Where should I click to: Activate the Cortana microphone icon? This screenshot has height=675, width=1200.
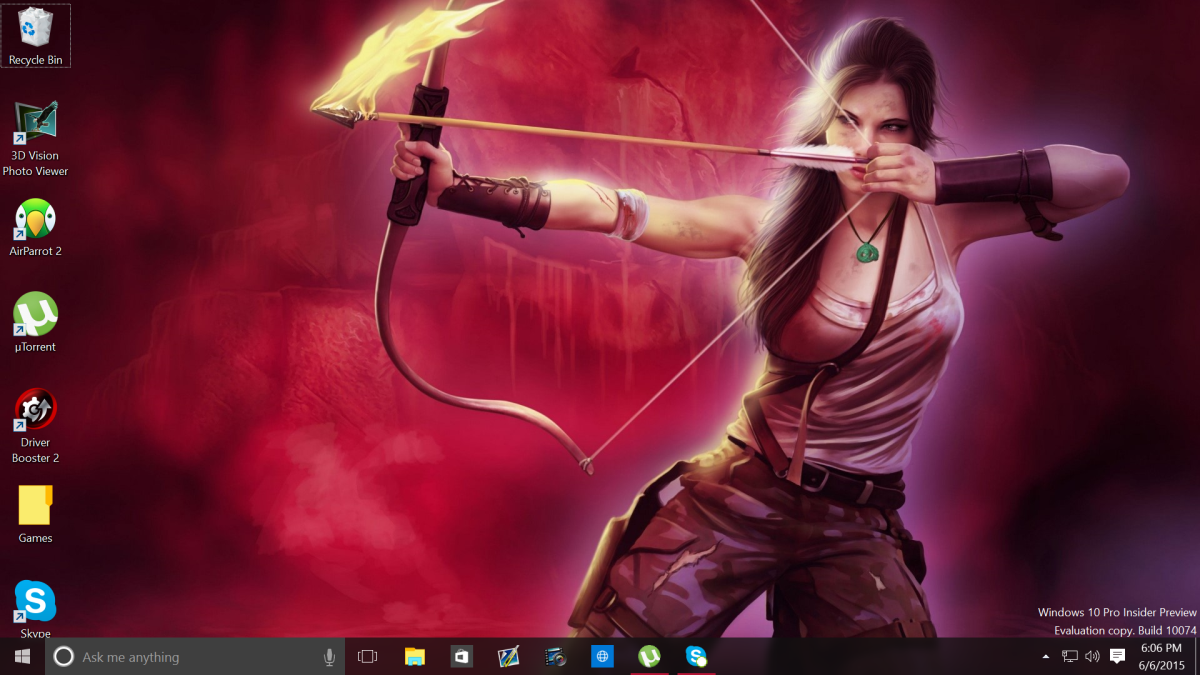click(x=329, y=657)
